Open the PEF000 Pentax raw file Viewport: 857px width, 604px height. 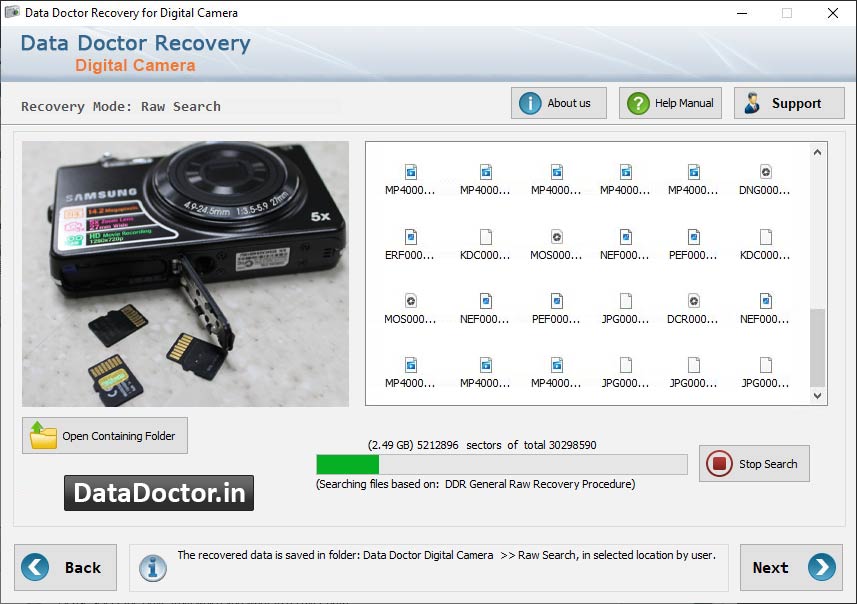click(x=694, y=240)
